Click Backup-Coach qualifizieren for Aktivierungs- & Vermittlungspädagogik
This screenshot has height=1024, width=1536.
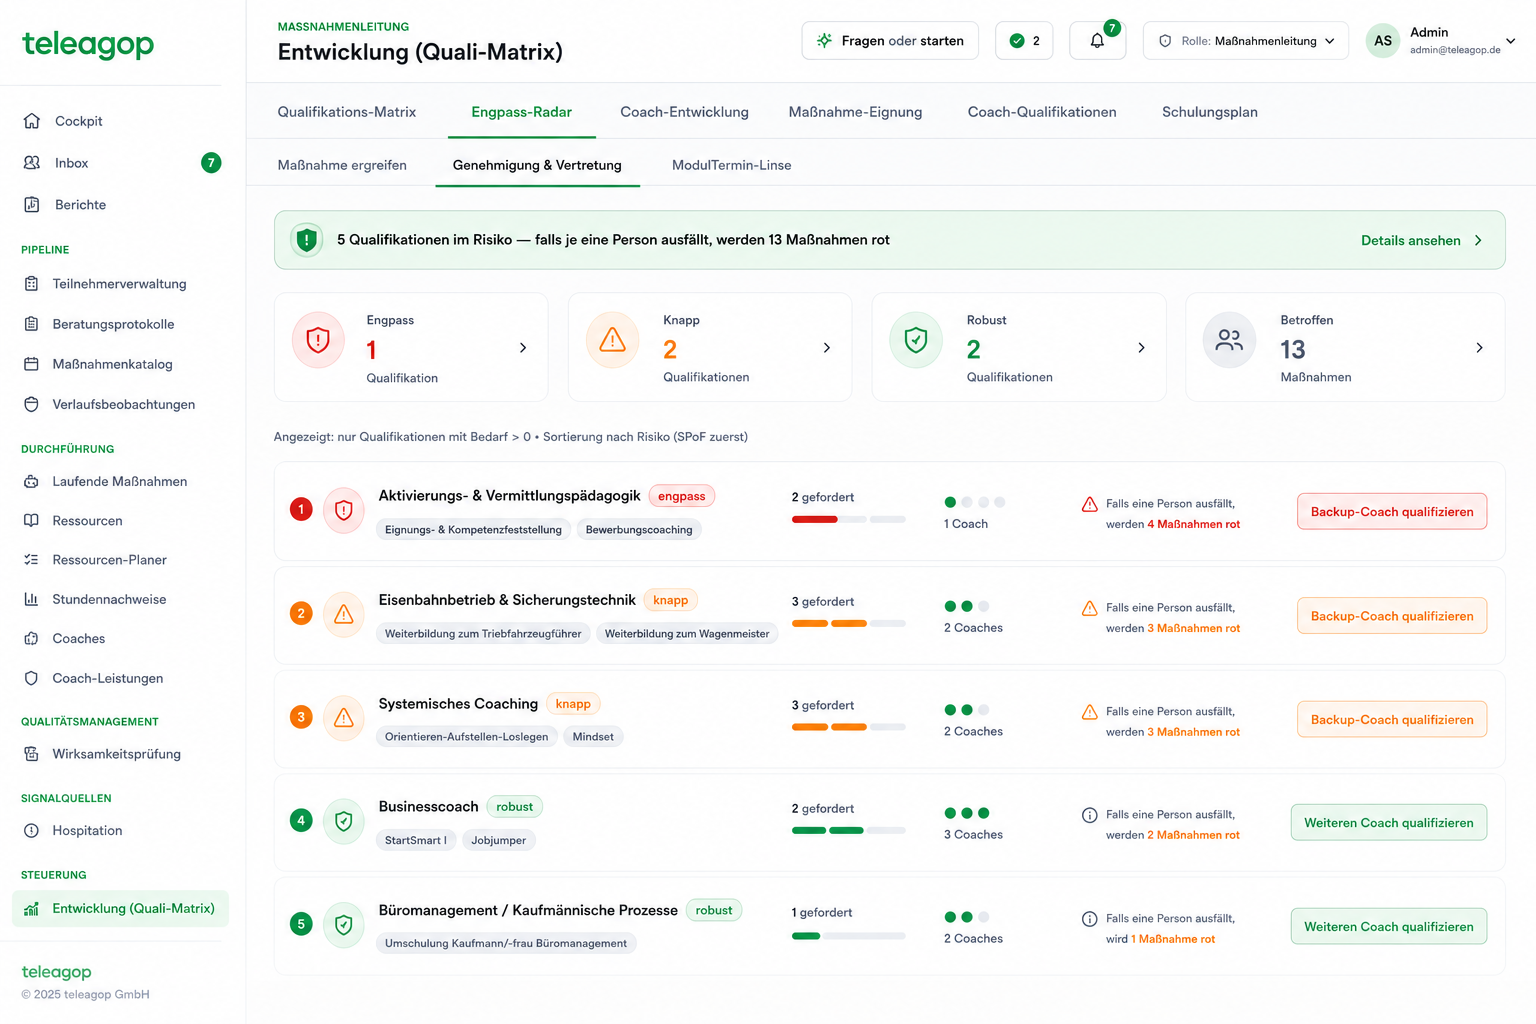pos(1392,512)
